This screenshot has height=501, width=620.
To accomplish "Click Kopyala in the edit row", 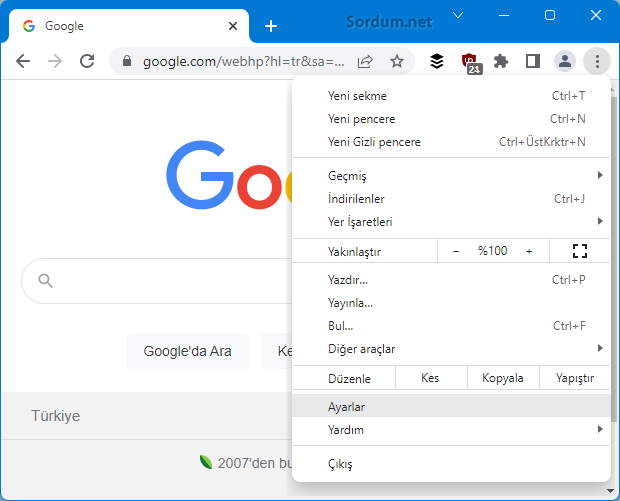I will coord(503,378).
